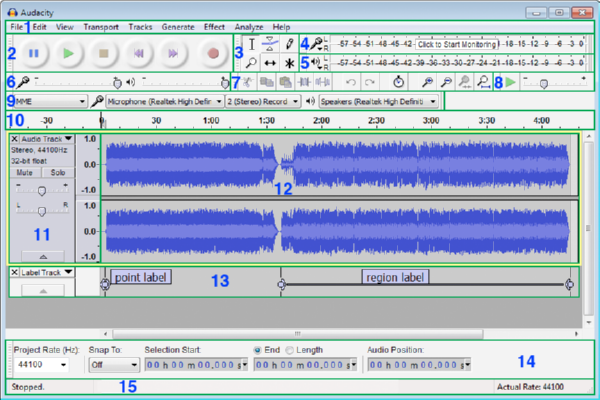The height and width of the screenshot is (400, 600).
Task: Click to Start Monitoring in the record meter
Action: pos(457,44)
